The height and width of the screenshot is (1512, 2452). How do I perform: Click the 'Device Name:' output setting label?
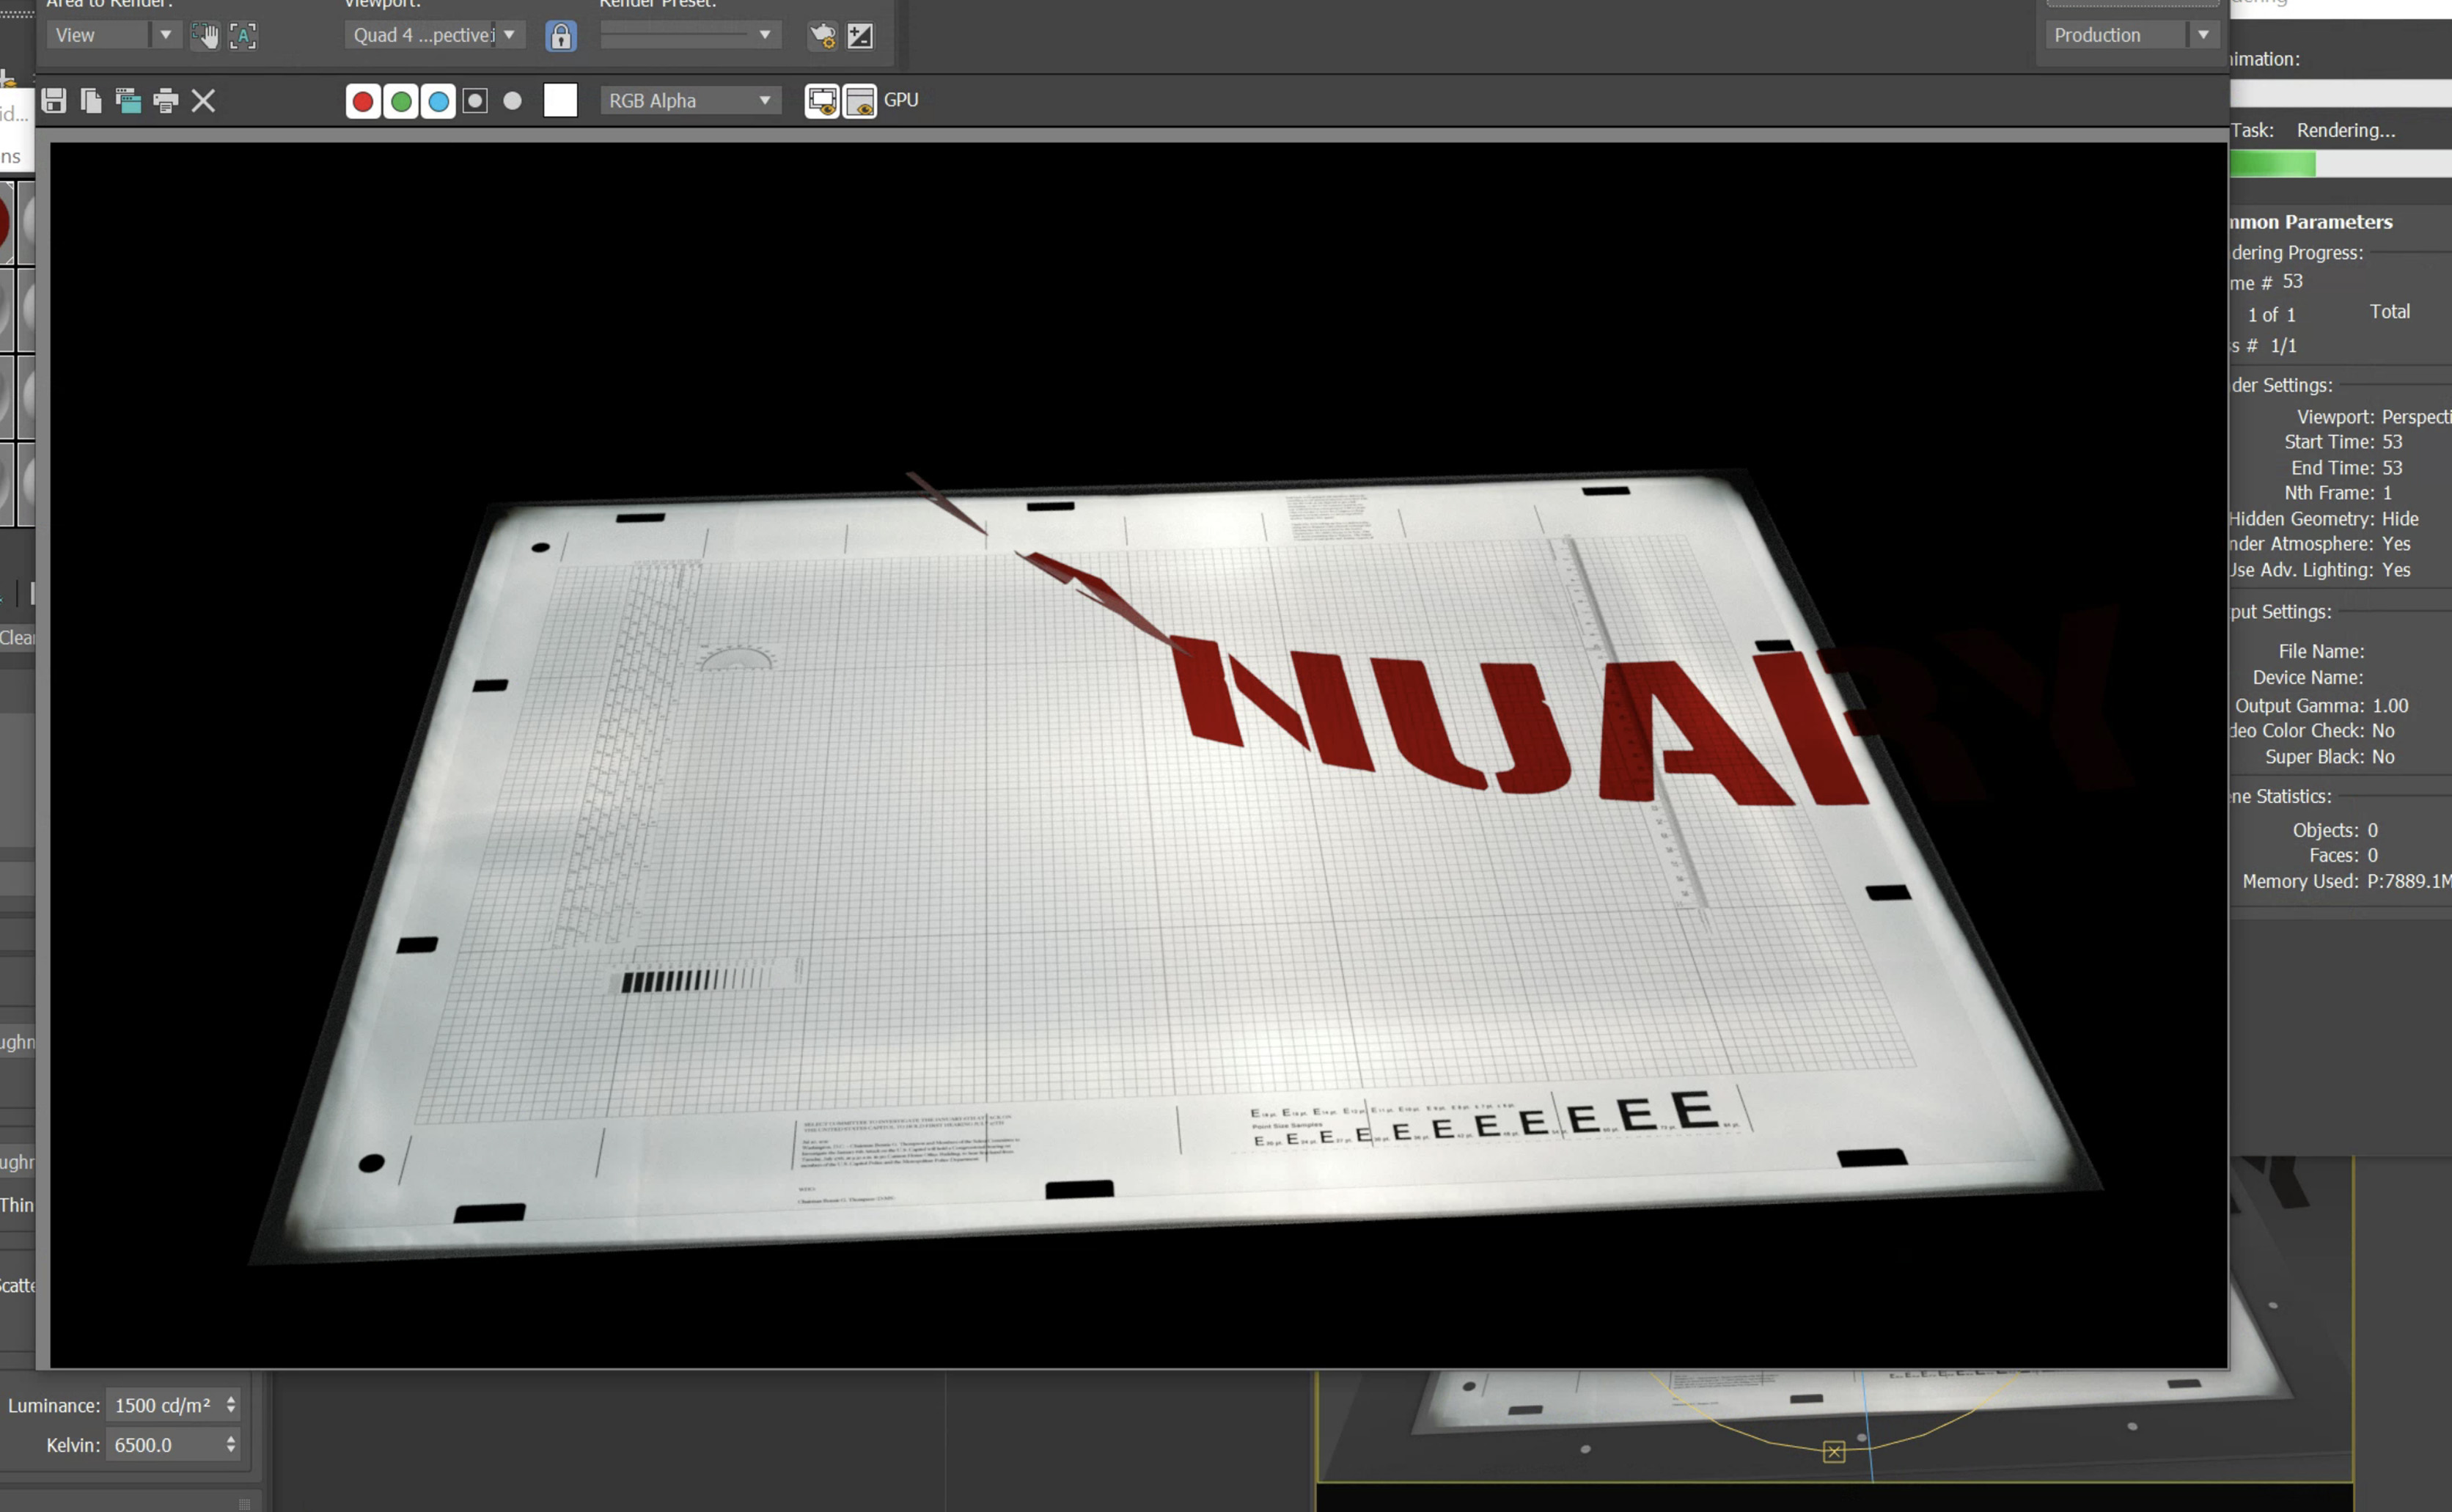[x=2308, y=678]
